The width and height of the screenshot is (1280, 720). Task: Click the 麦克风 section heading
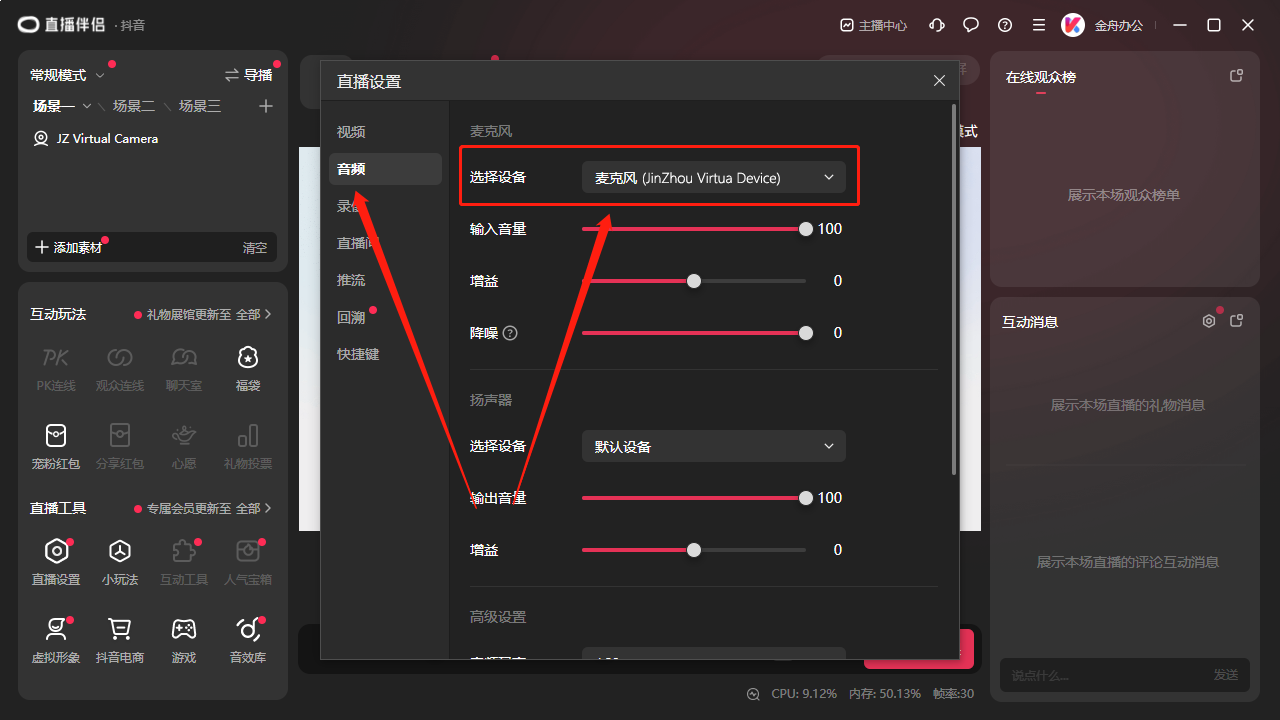[x=491, y=131]
